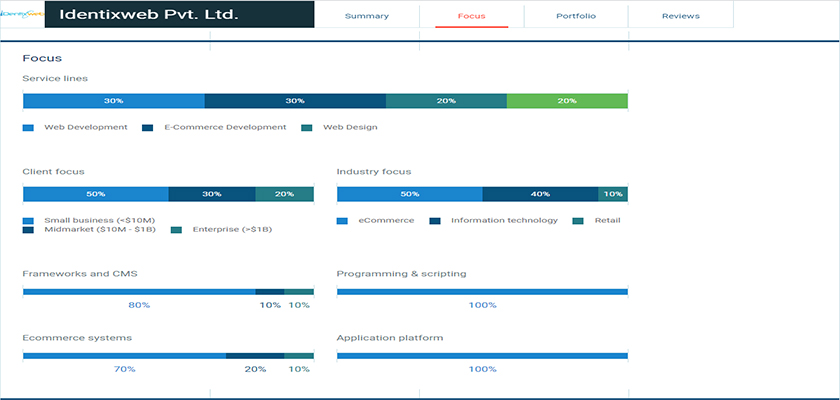Click the Ecommerce systems heading
Image resolution: width=840 pixels, height=400 pixels.
click(77, 338)
